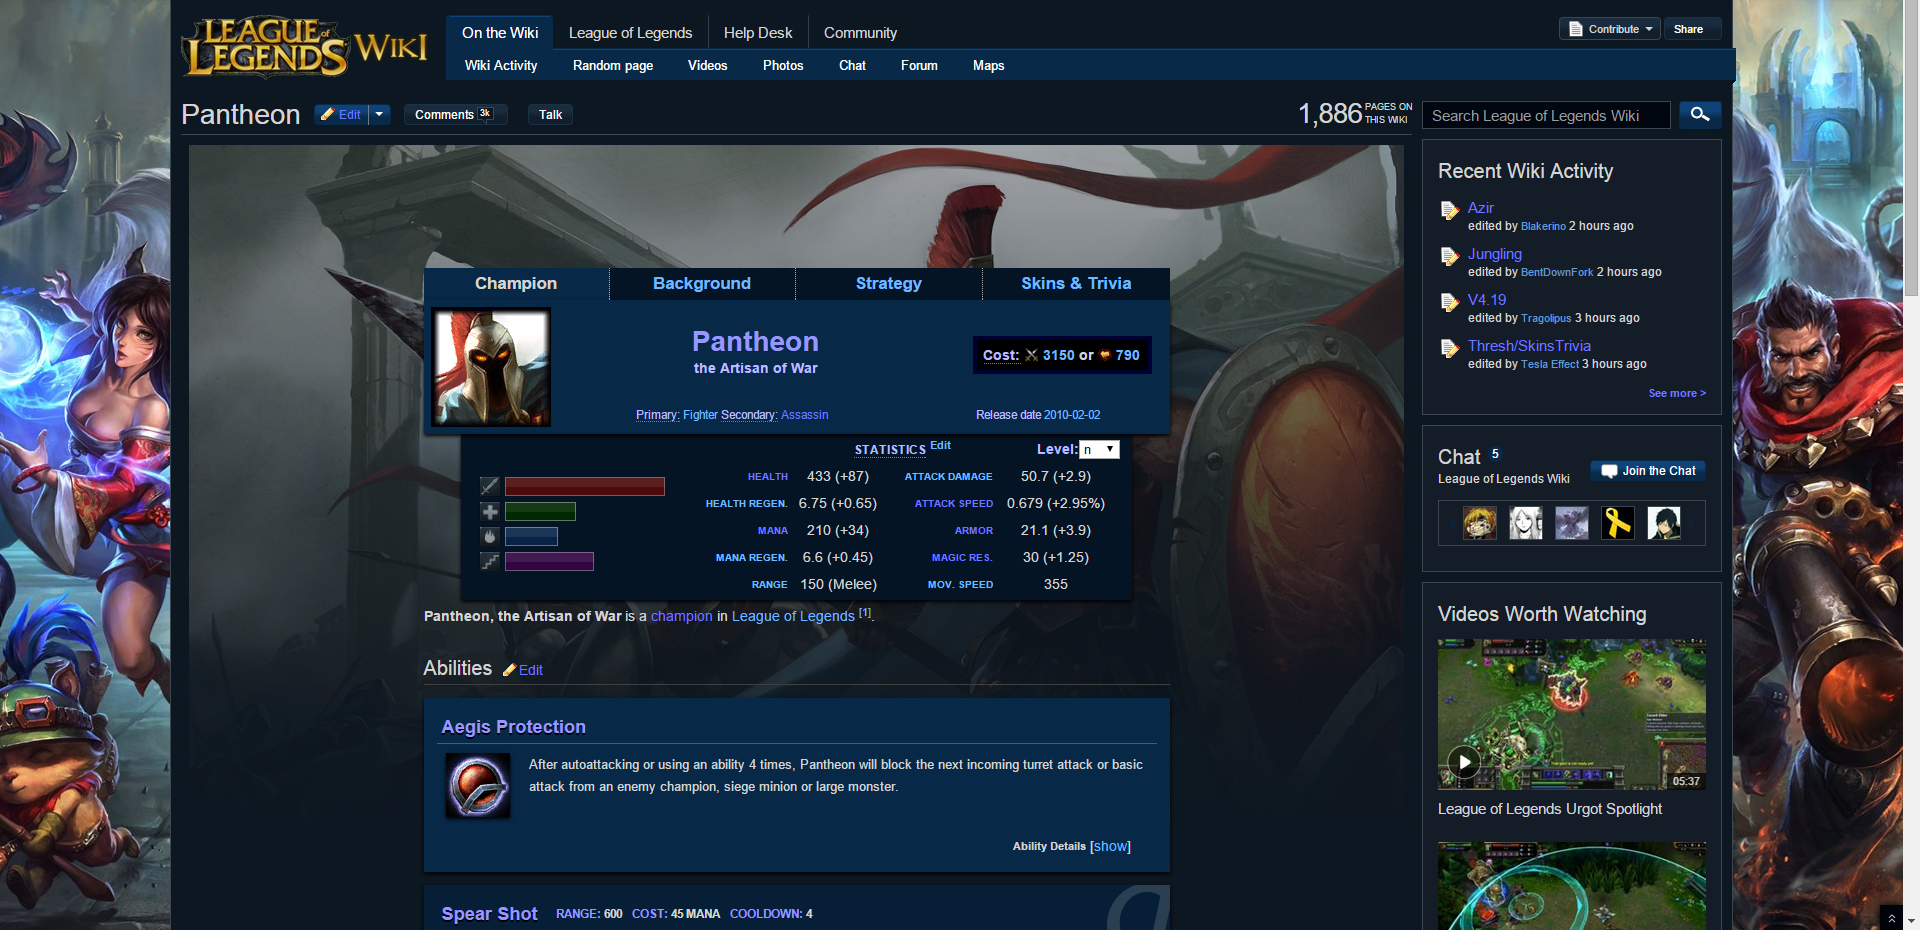Click the League of Legends Wiki logo
Viewport: 1920px width, 930px height.
tap(304, 47)
